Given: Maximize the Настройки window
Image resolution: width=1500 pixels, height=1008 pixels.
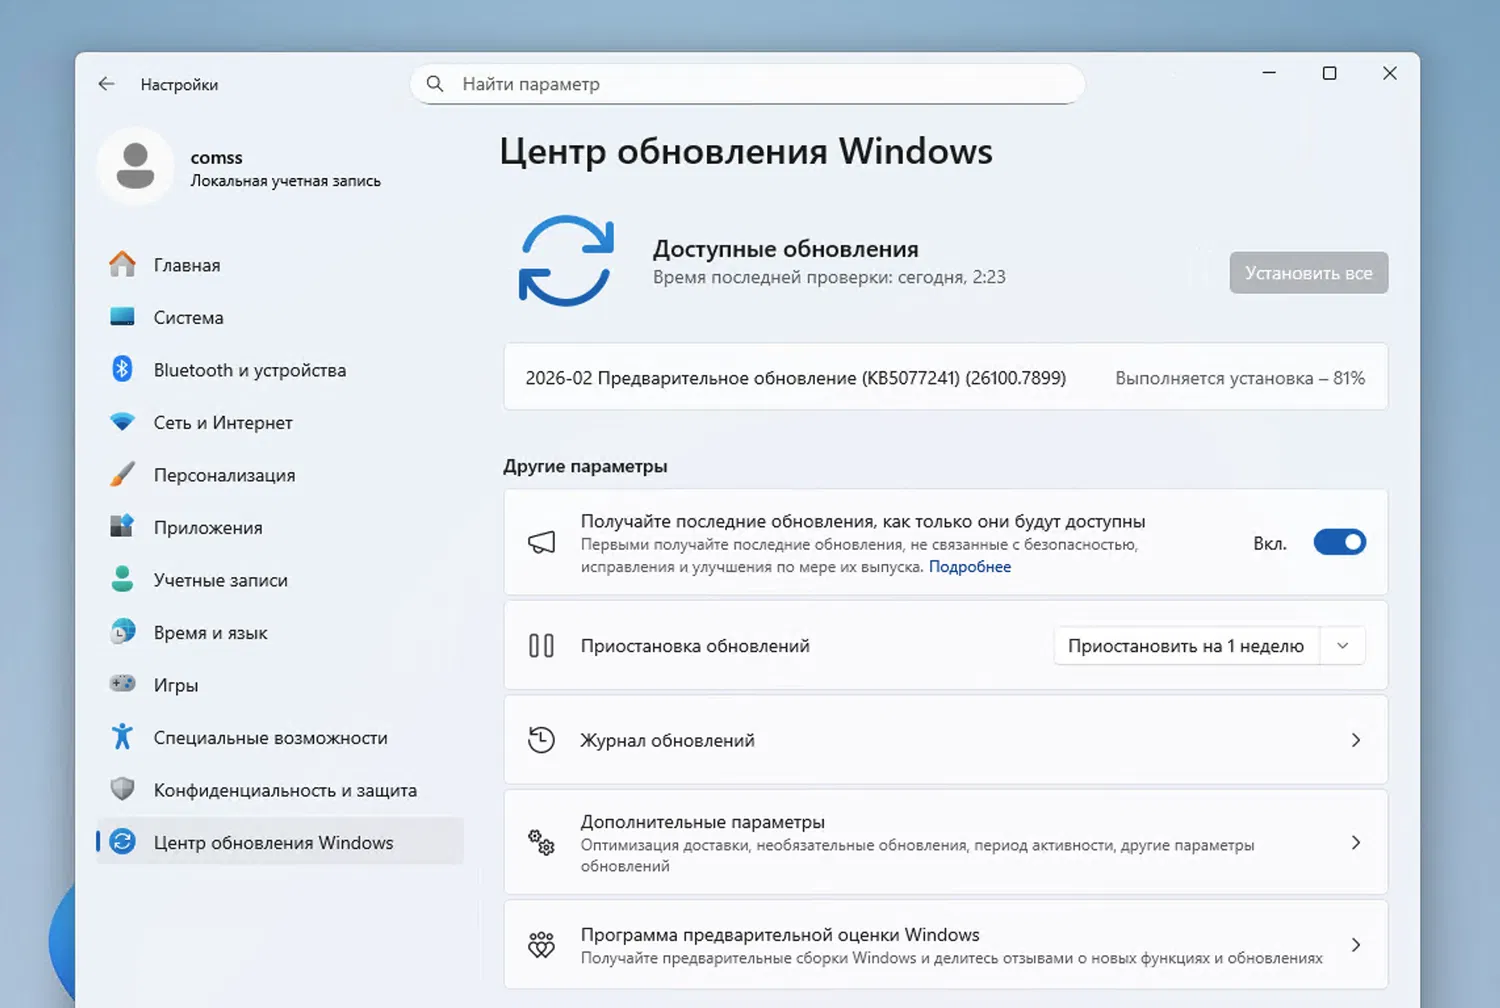Looking at the screenshot, I should tap(1329, 73).
